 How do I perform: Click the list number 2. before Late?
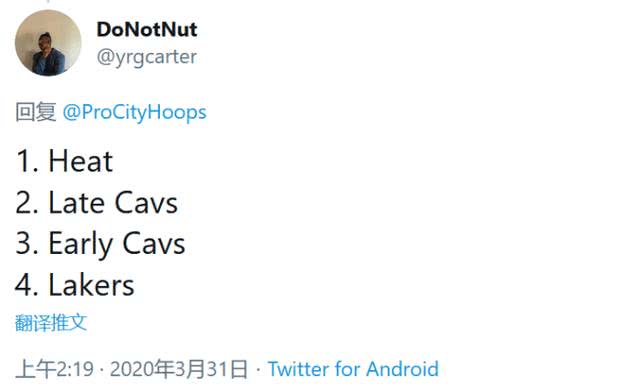[27, 203]
